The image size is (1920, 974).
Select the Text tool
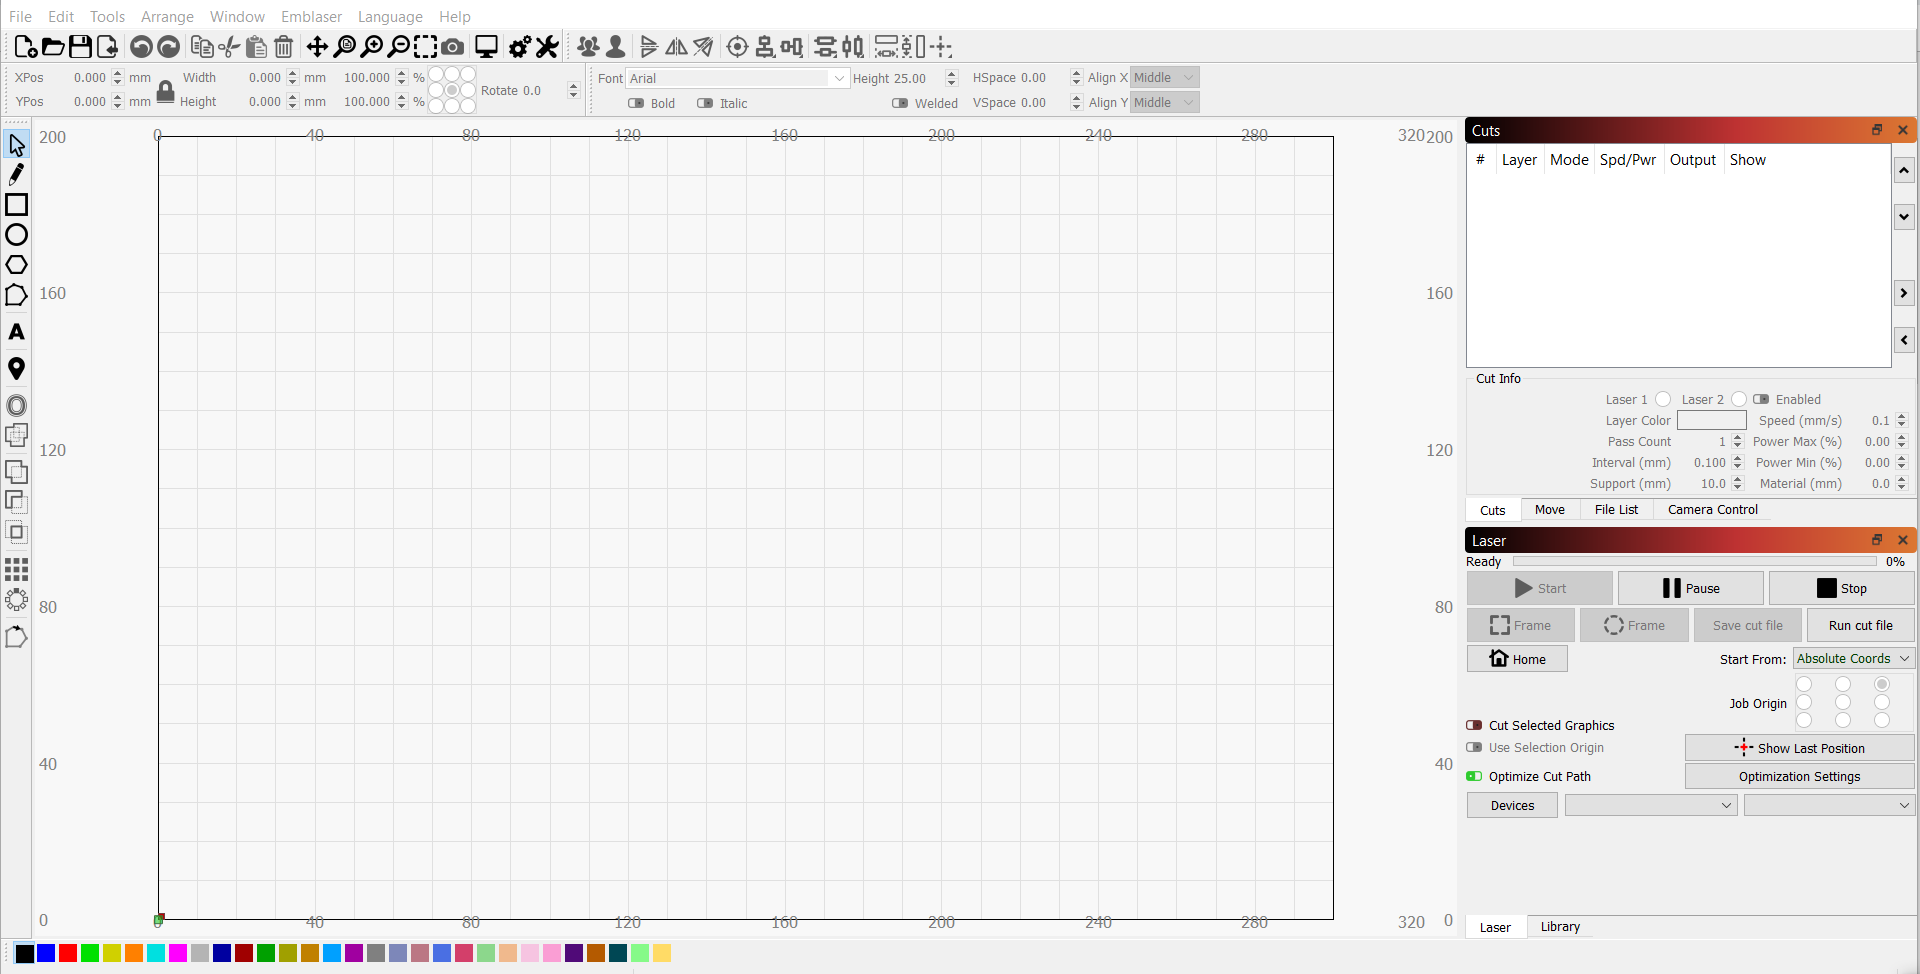coord(16,332)
